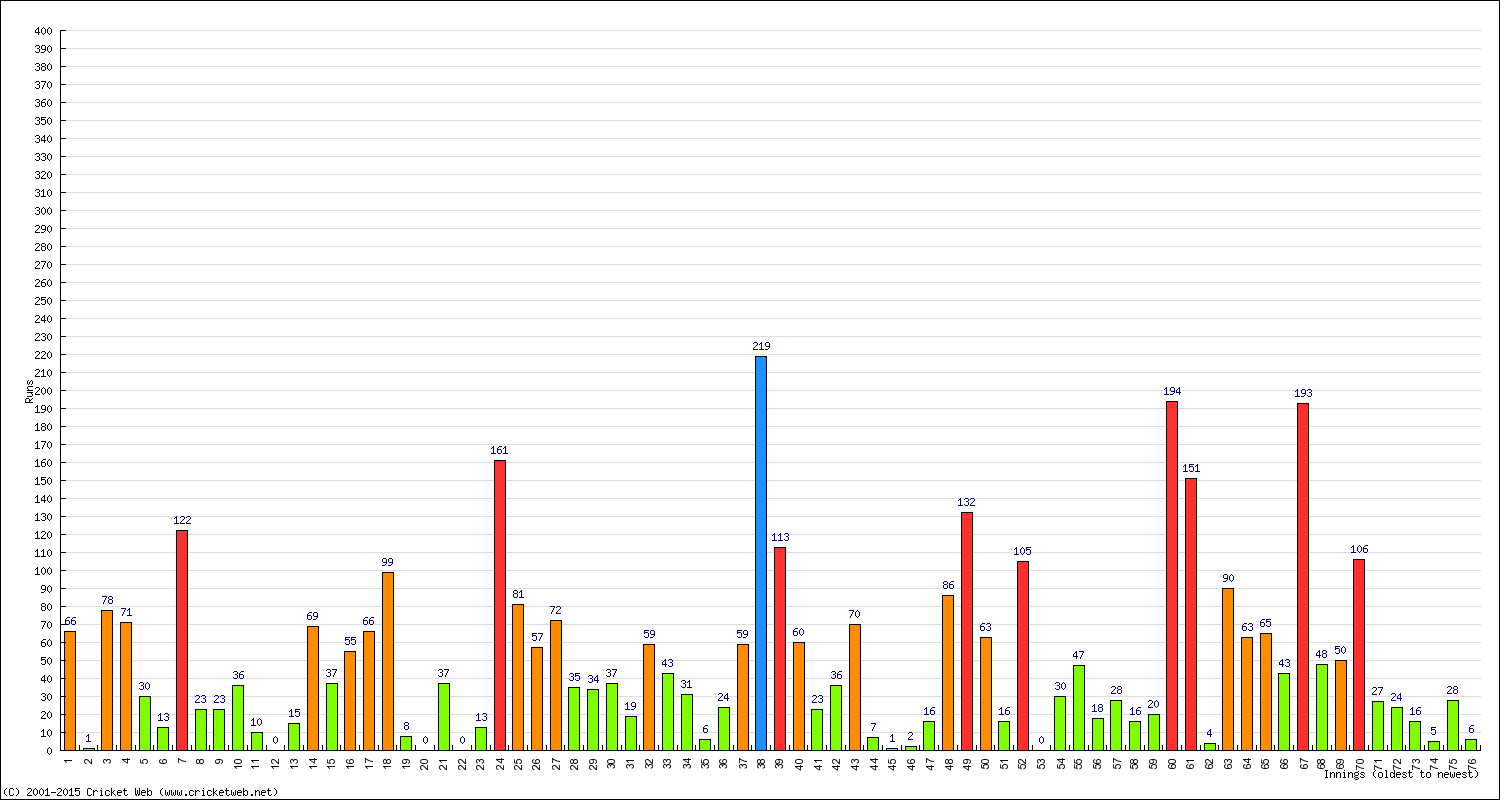
Task: Click the red 132 bar at innings 49
Action: 967,631
